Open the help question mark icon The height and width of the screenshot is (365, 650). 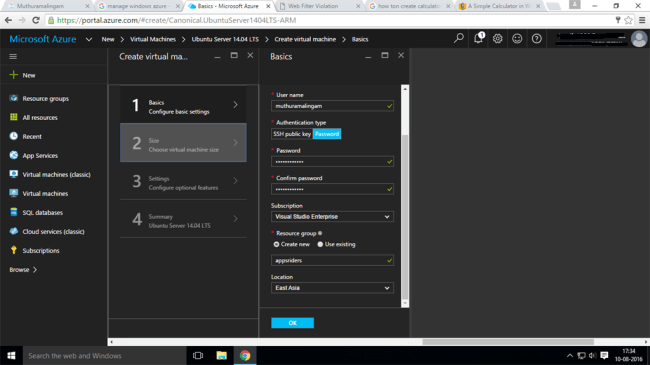point(536,39)
